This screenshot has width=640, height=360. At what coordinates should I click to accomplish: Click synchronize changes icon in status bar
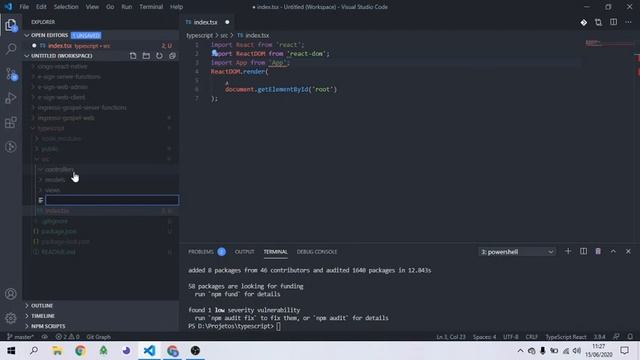[44, 337]
